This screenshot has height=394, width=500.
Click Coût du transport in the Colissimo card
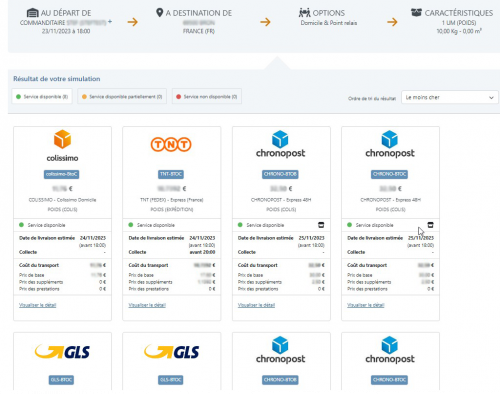tap(39, 265)
